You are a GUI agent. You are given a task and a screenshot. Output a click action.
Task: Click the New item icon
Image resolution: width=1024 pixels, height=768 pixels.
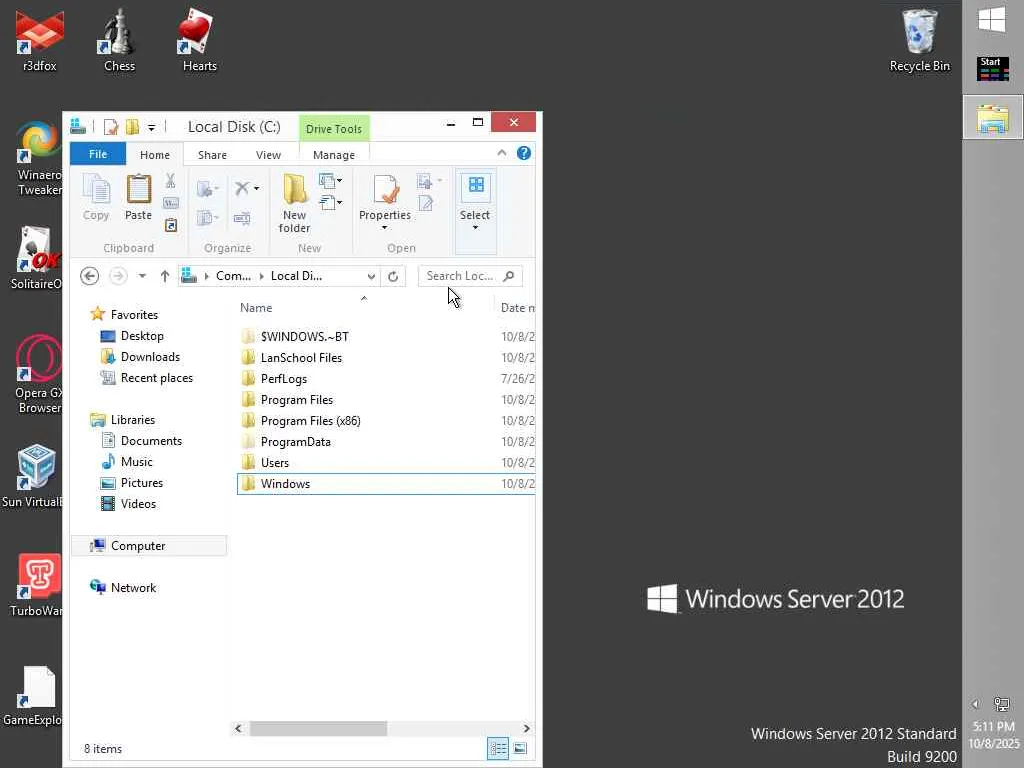[x=327, y=180]
